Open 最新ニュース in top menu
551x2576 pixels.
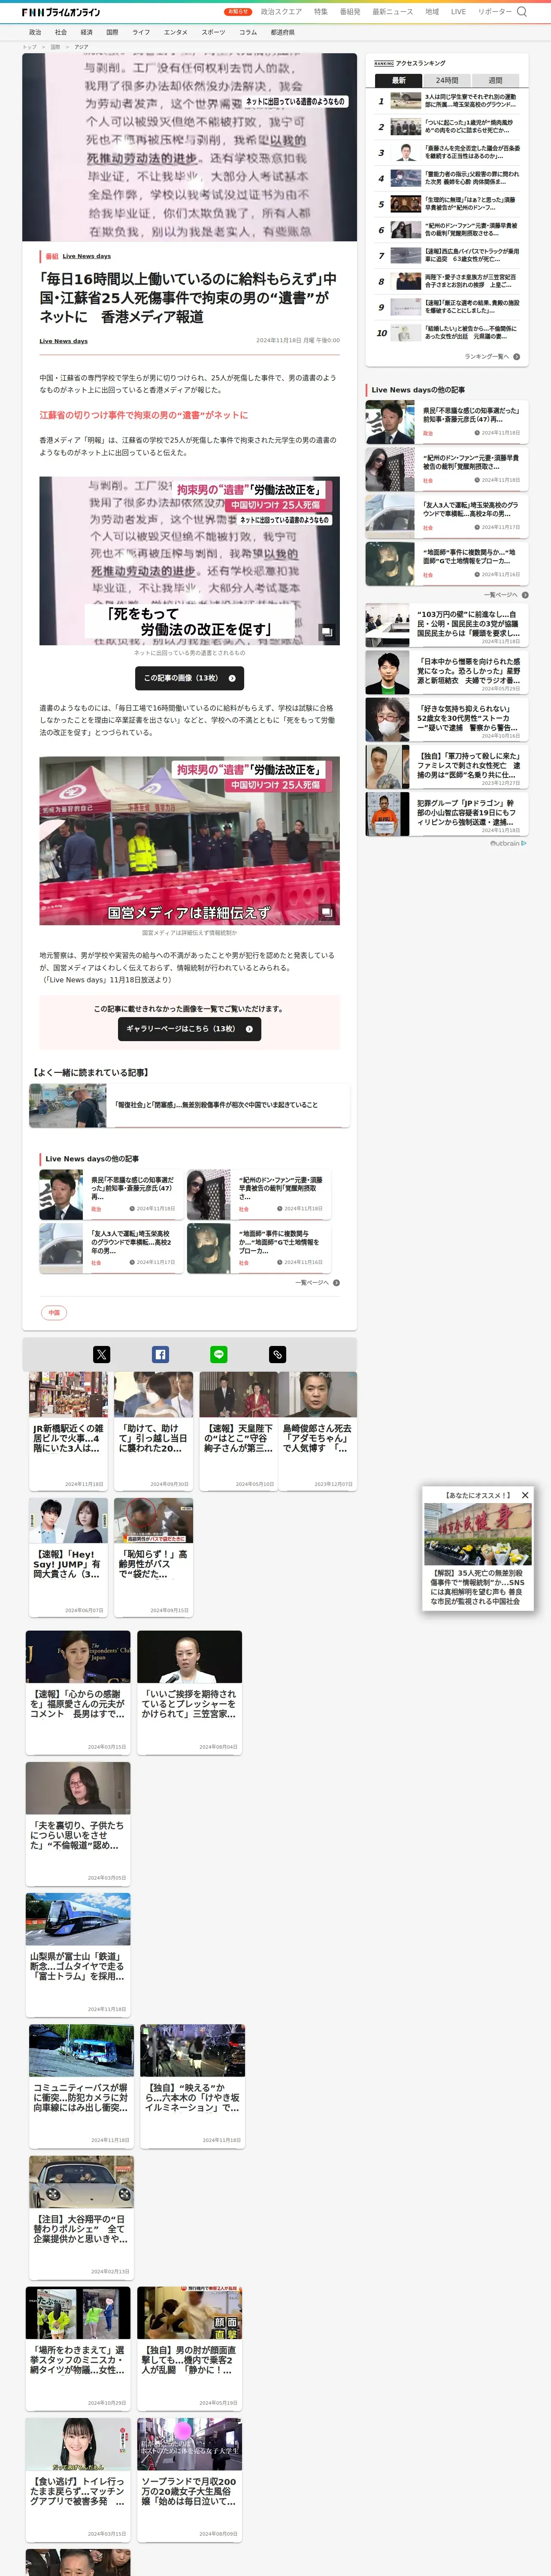[x=393, y=12]
